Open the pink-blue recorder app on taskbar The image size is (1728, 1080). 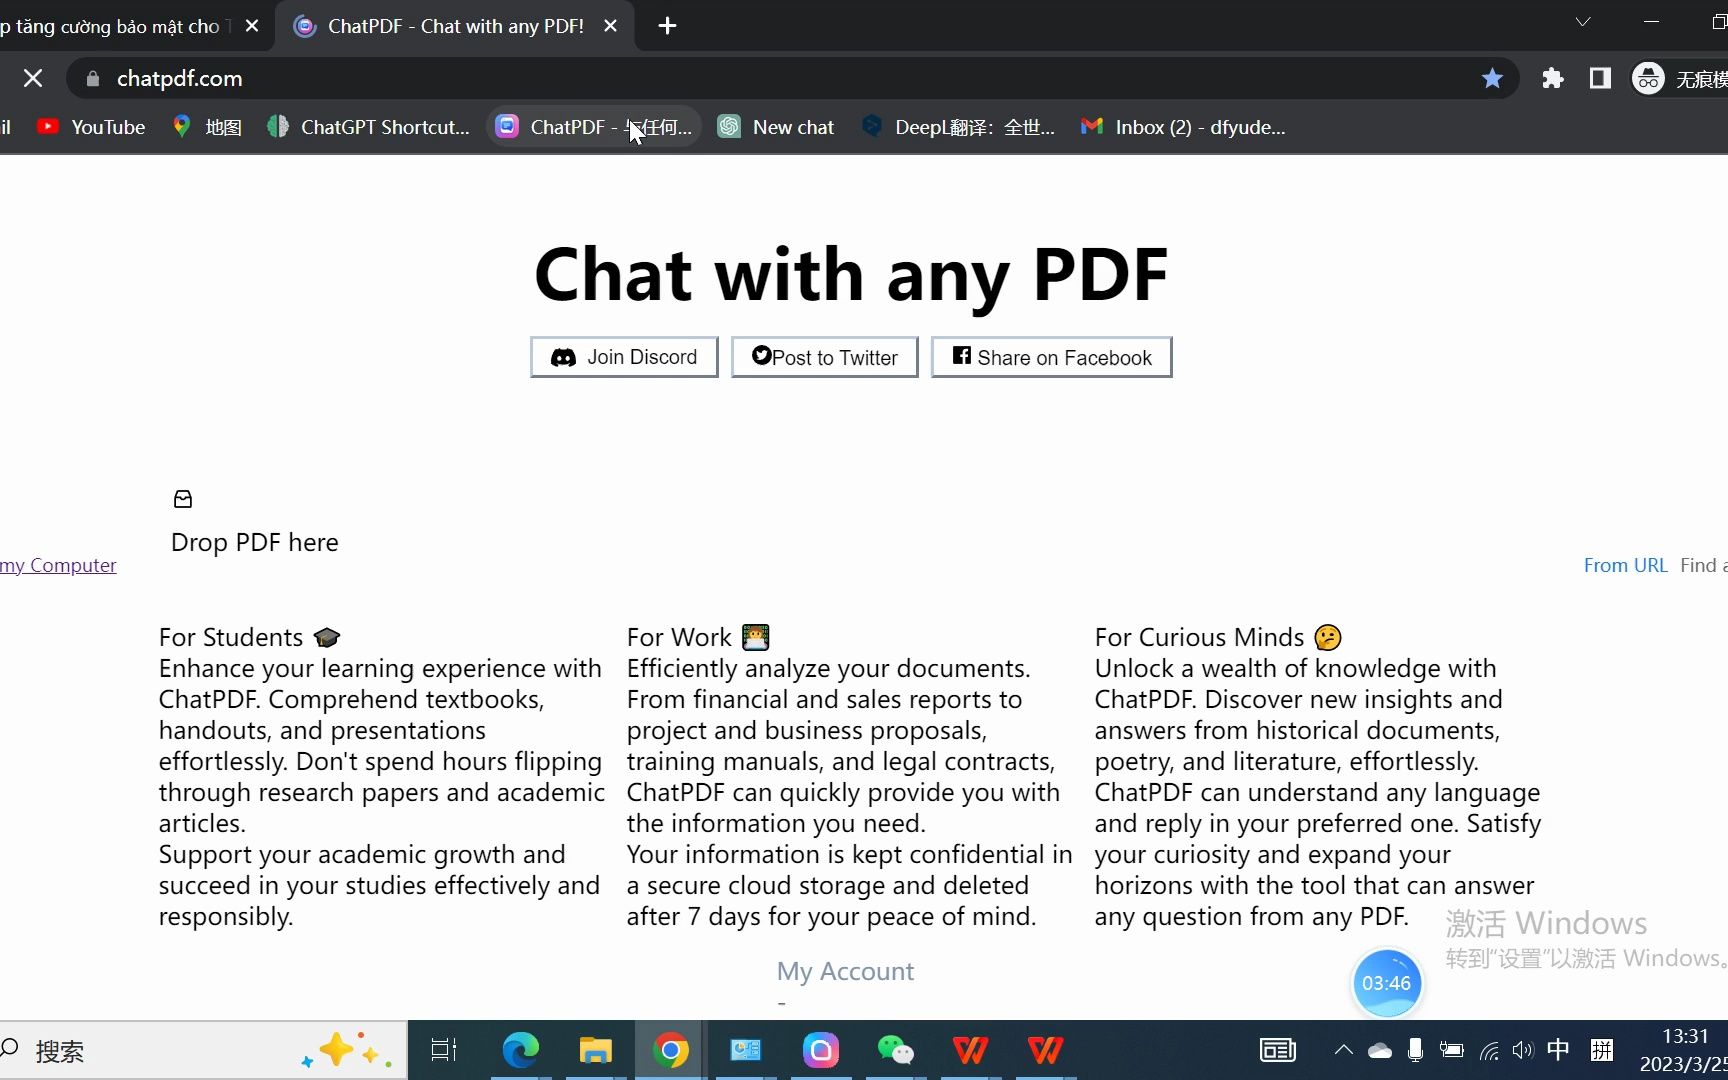click(x=820, y=1050)
